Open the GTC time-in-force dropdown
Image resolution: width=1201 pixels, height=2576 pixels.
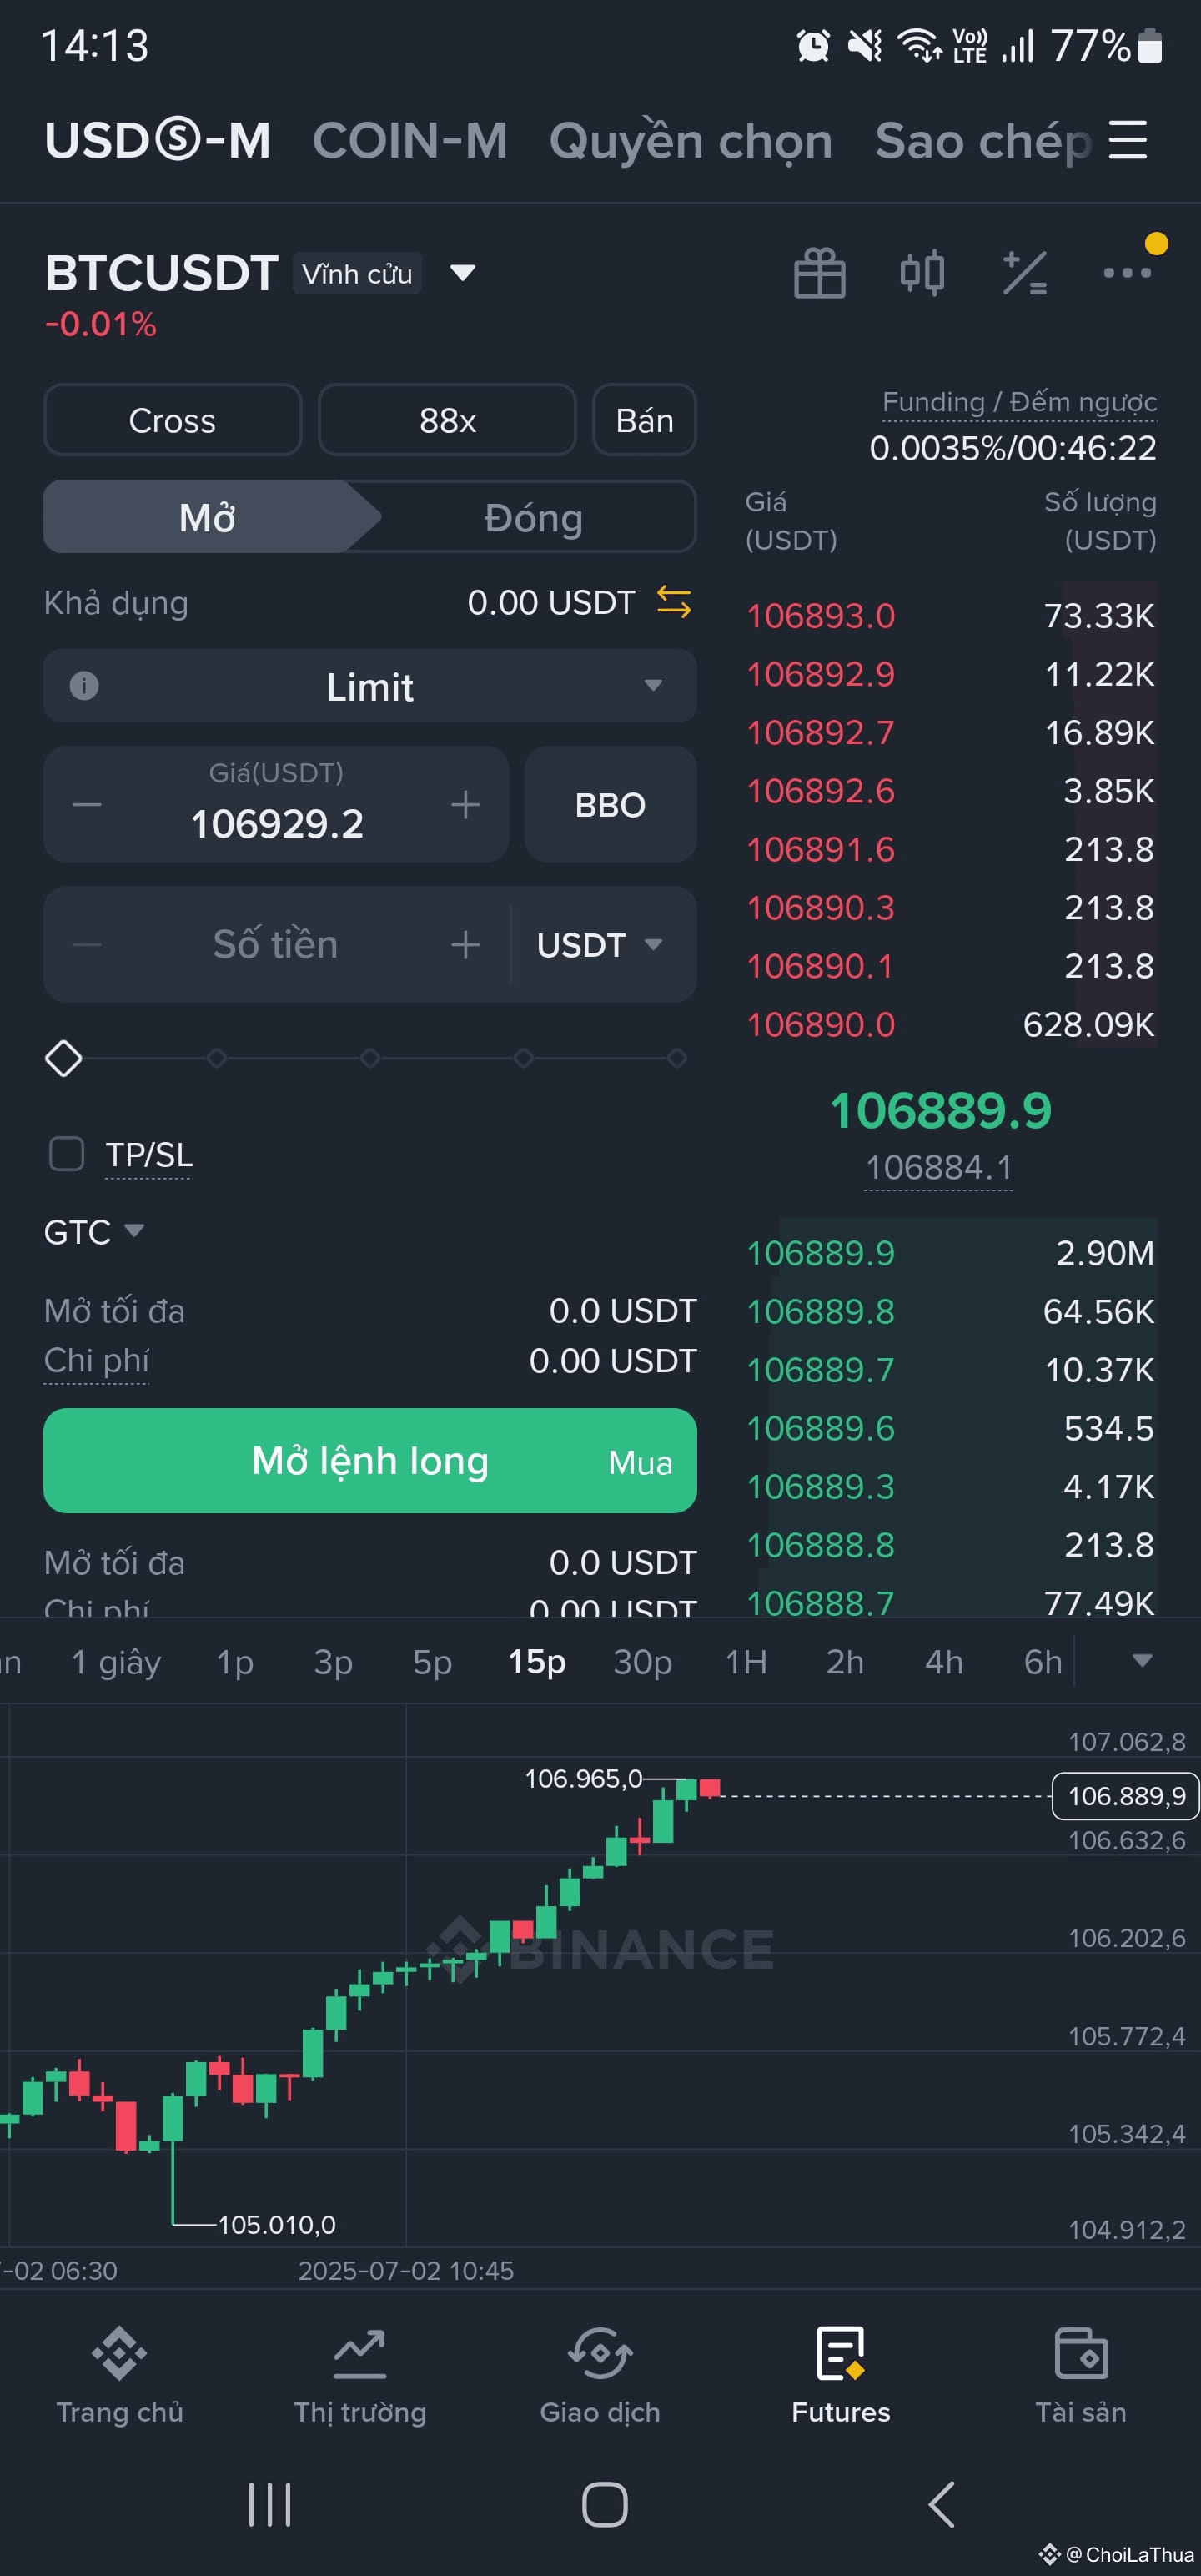click(x=94, y=1232)
